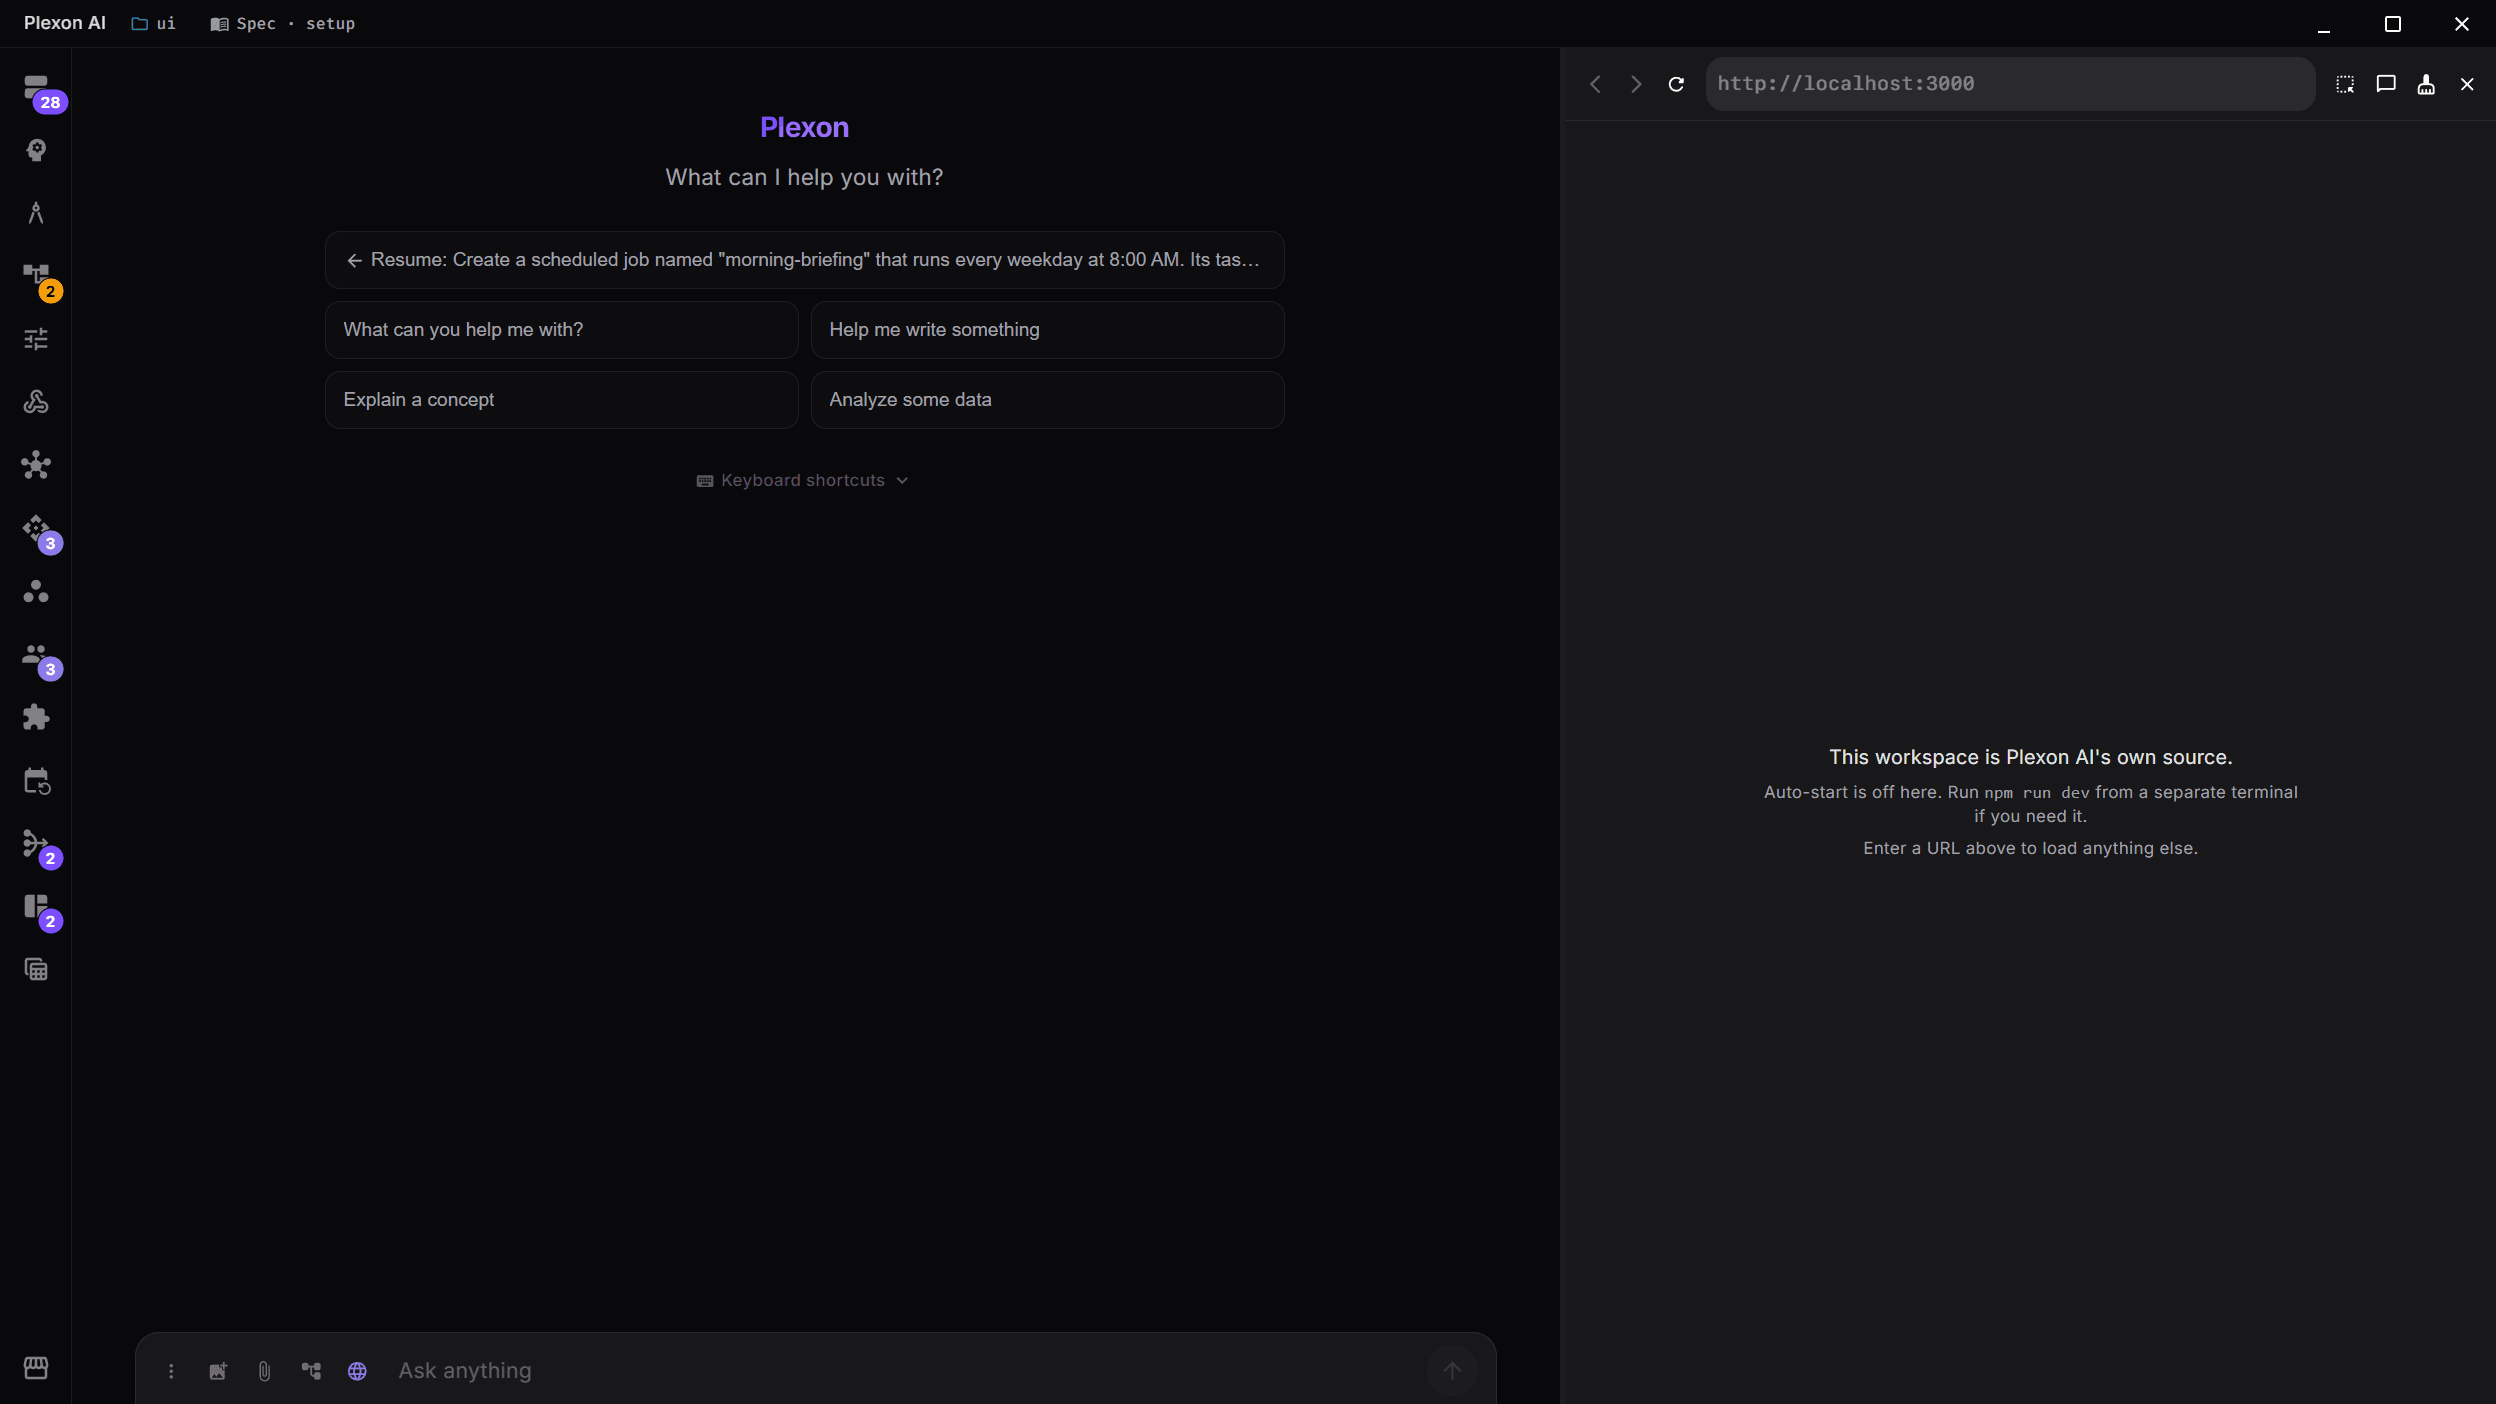This screenshot has width=2496, height=1404.
Task: Click the browser back arrow
Action: 1596,84
